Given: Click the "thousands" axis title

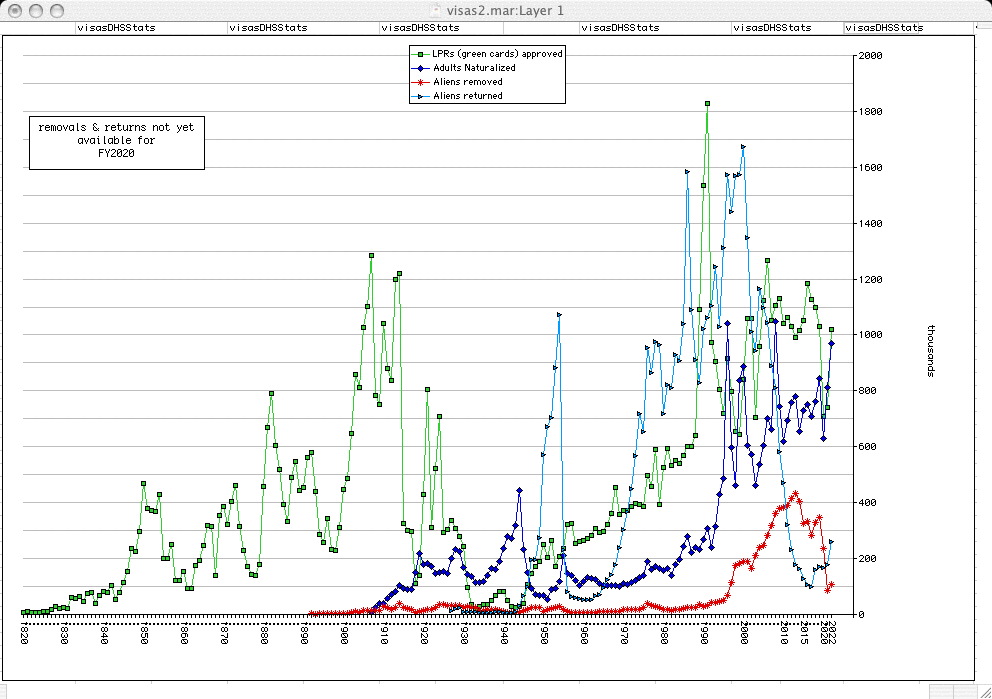Looking at the screenshot, I should click(x=931, y=351).
